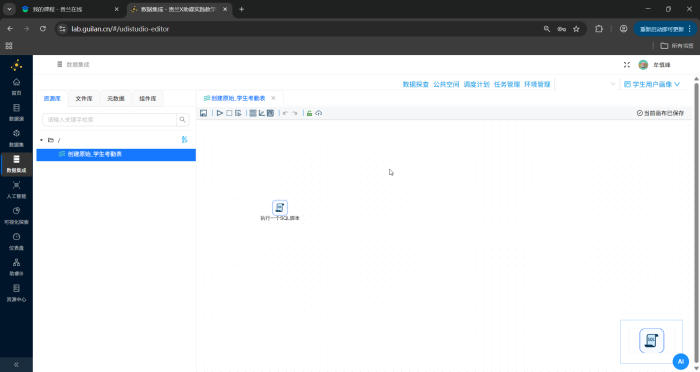Click the user avatar in the header
The image size is (700, 372).
coord(643,65)
